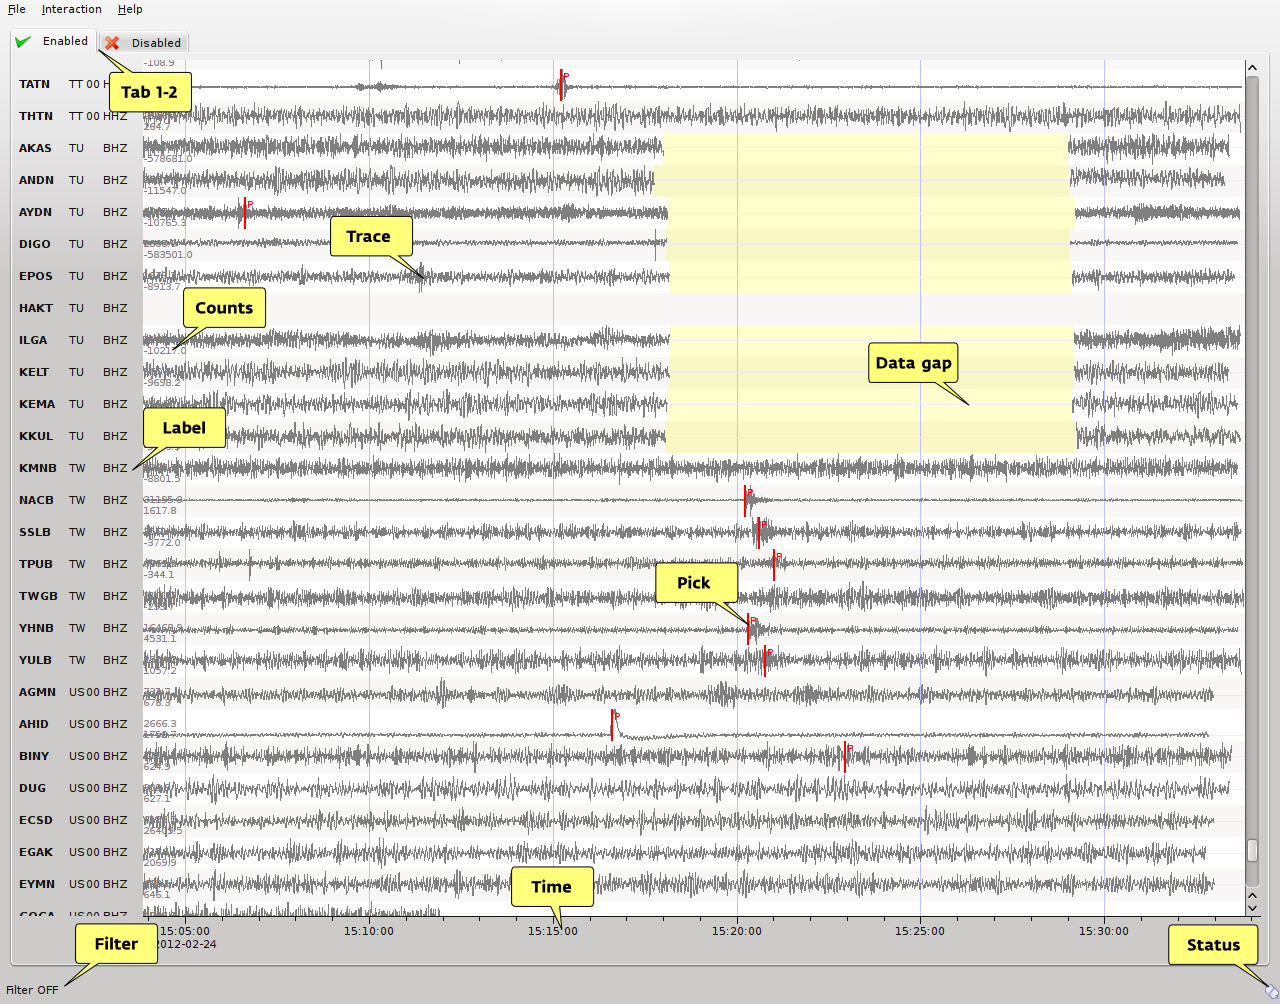Click the connection status icon in bottom-right corner
Image resolution: width=1280 pixels, height=1004 pixels.
coord(1271,991)
